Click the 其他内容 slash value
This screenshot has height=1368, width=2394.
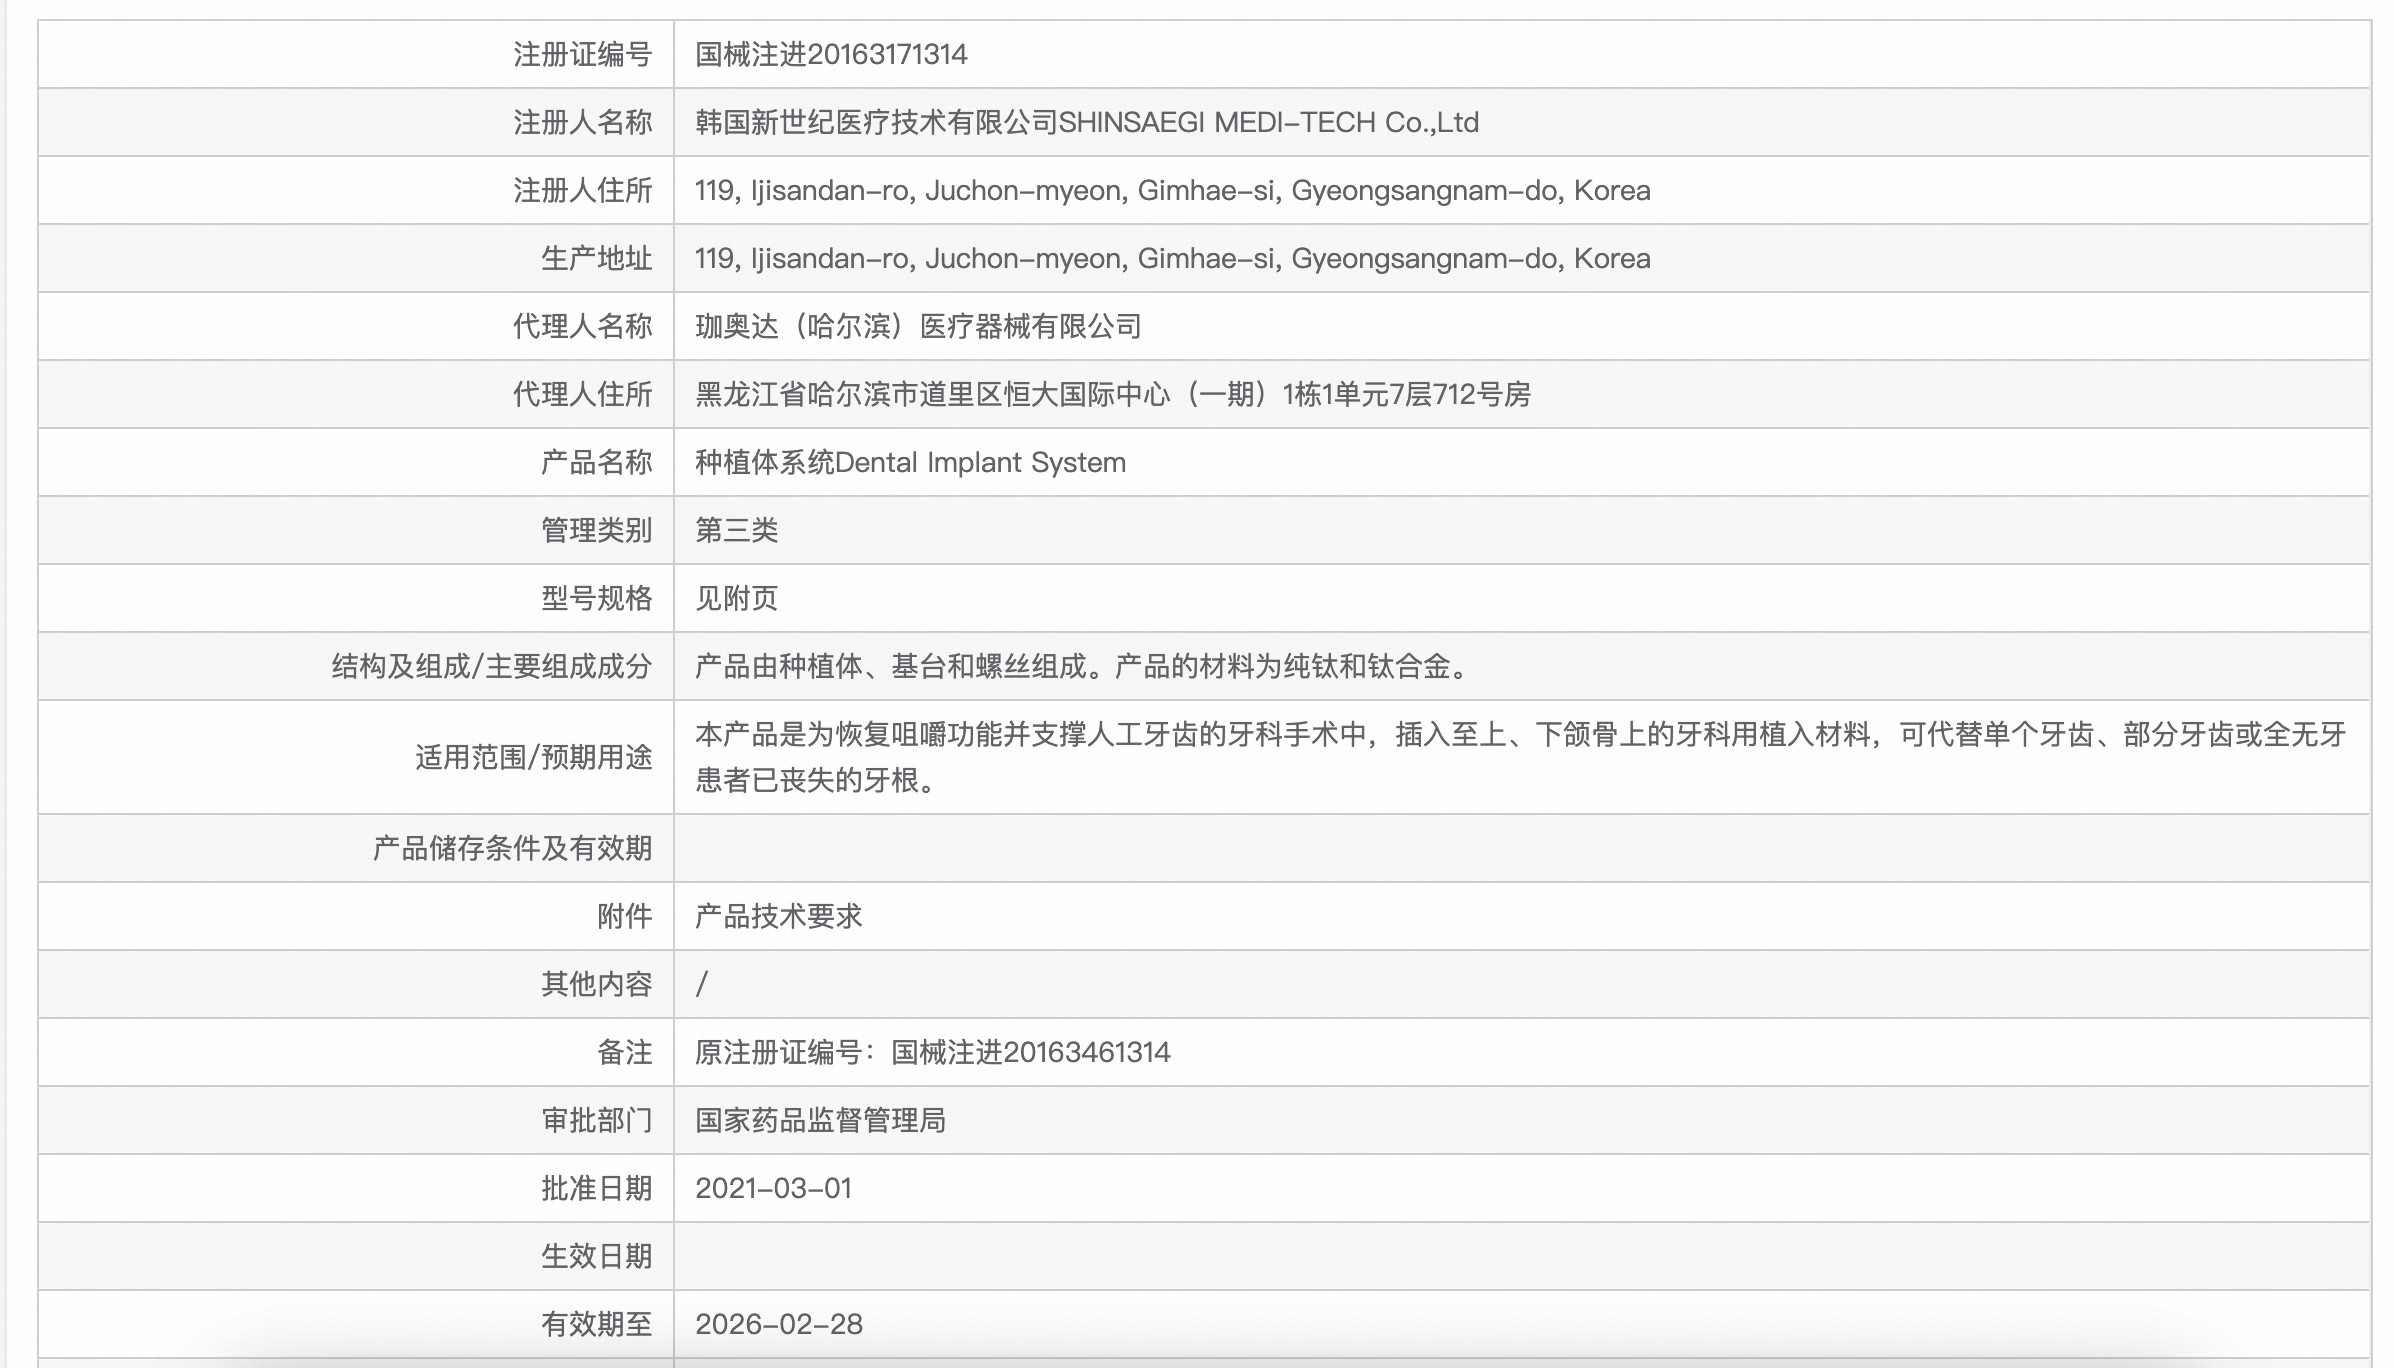[x=702, y=984]
